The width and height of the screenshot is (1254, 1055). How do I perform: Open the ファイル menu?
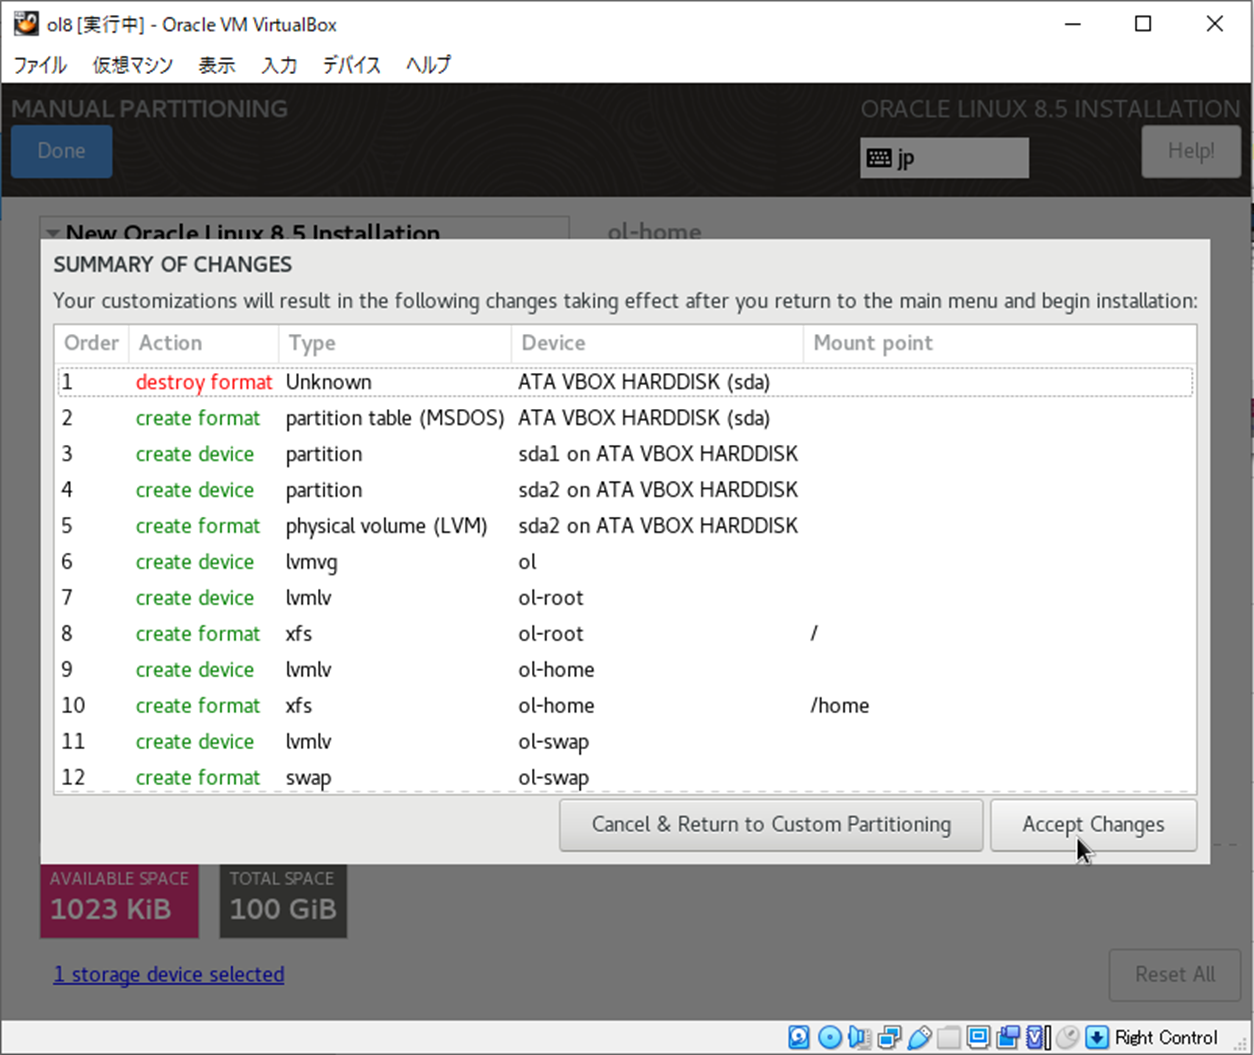(40, 65)
